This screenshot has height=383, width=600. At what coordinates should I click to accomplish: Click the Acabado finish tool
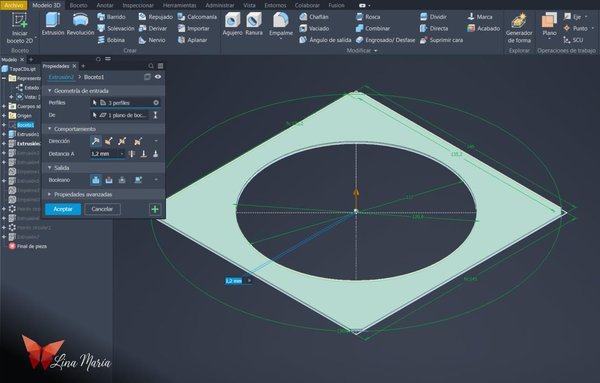pos(484,28)
